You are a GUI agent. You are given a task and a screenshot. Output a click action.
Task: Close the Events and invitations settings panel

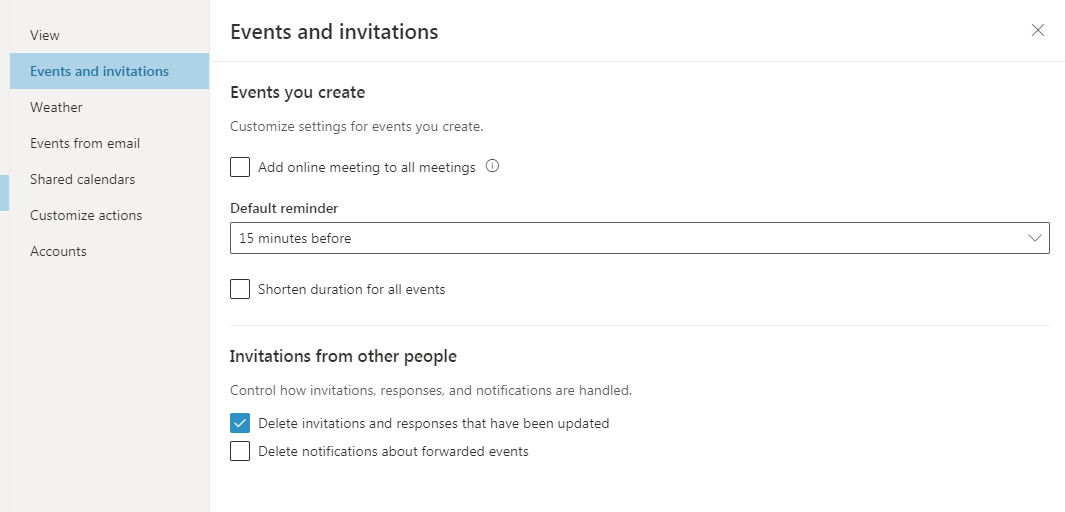[1038, 30]
